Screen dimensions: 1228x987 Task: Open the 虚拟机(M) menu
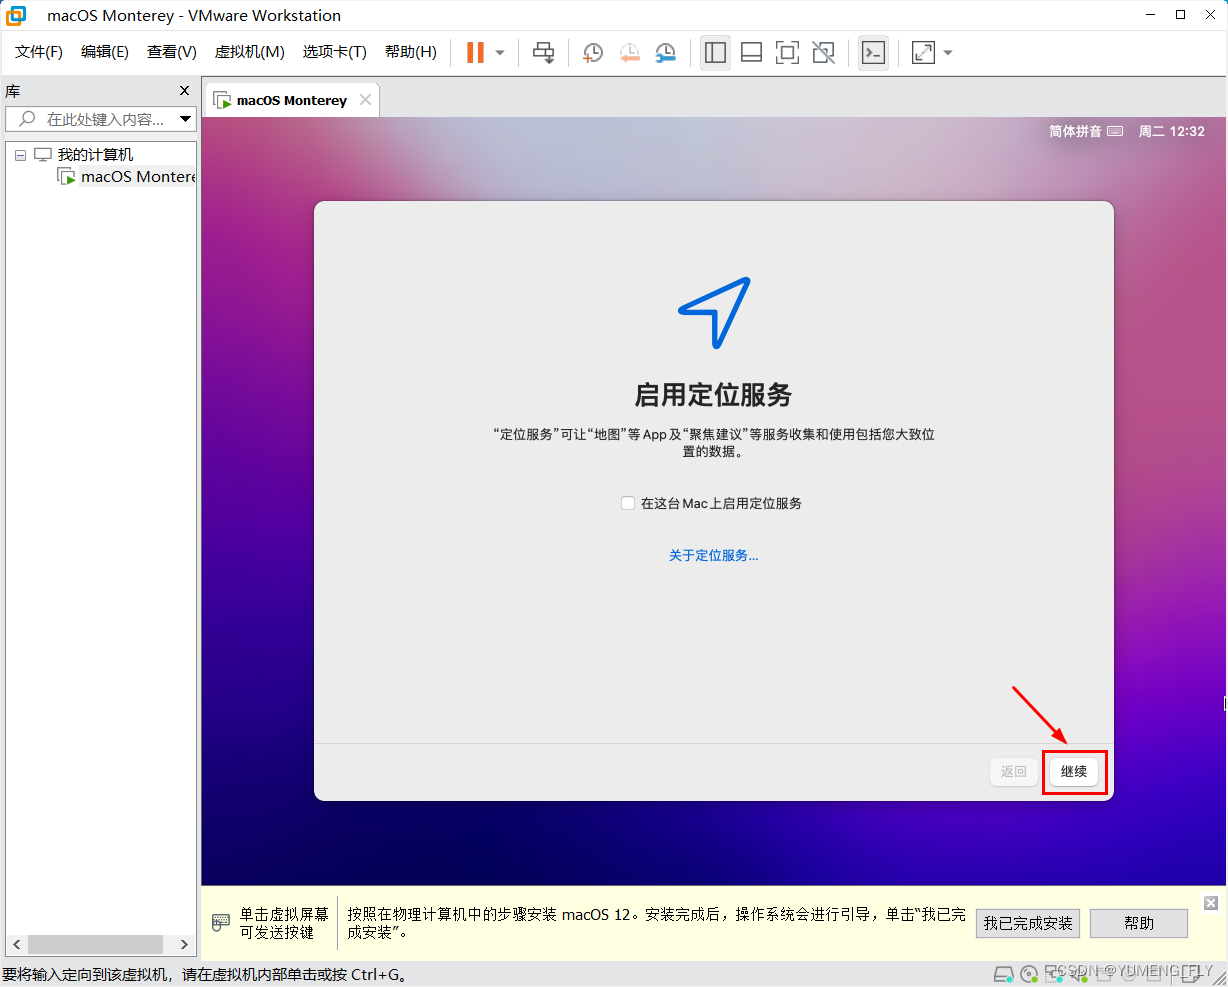(x=250, y=52)
